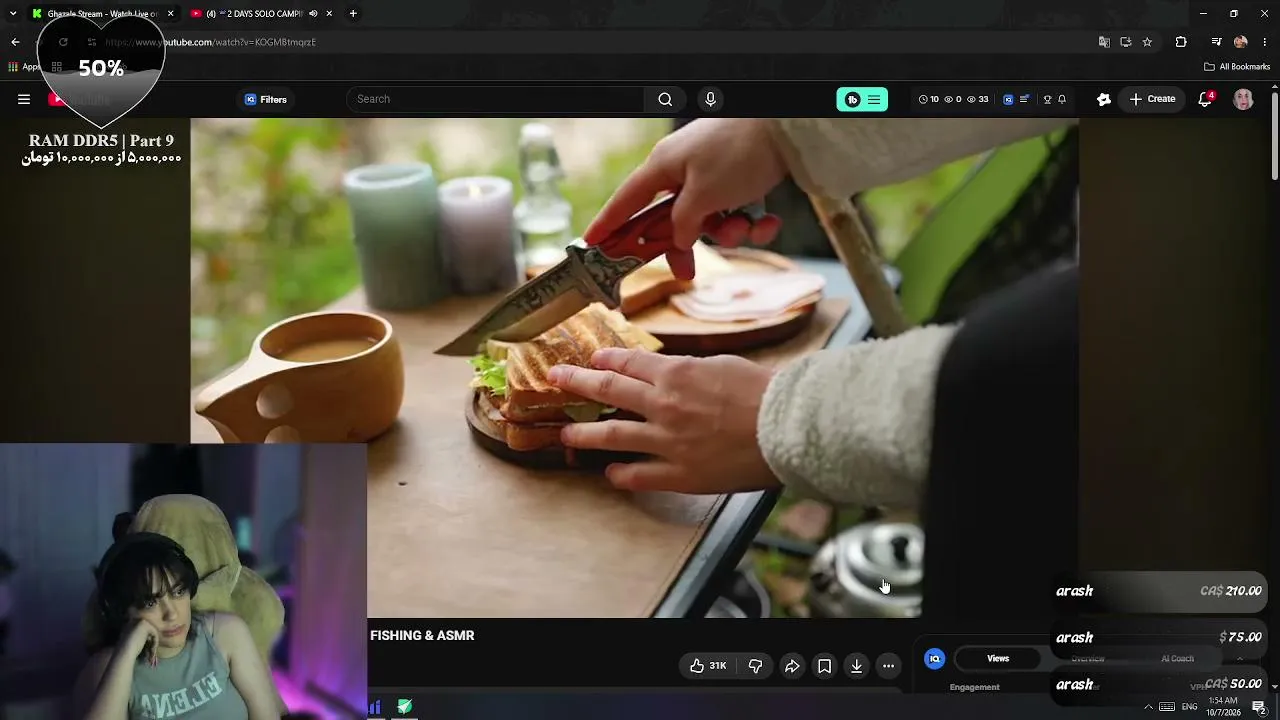Start voice search with microphone icon
Screen dimensions: 1280x720
coord(710,99)
